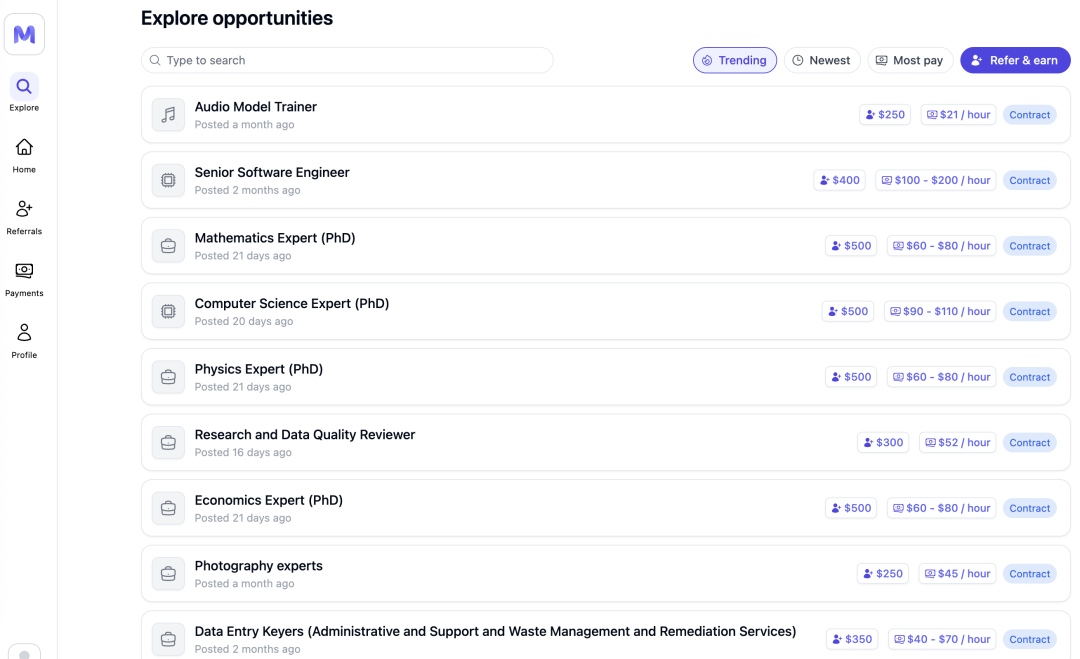Open Profile person icon in sidebar
This screenshot has height=659, width=1080.
pyautogui.click(x=24, y=333)
